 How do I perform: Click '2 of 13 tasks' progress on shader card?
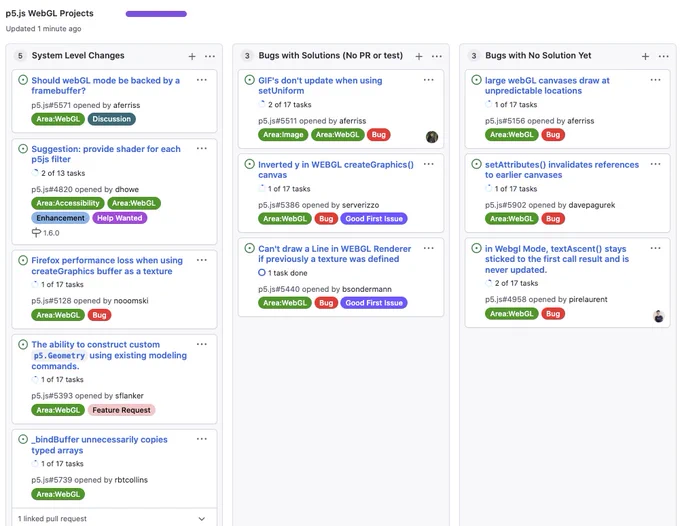coord(59,173)
